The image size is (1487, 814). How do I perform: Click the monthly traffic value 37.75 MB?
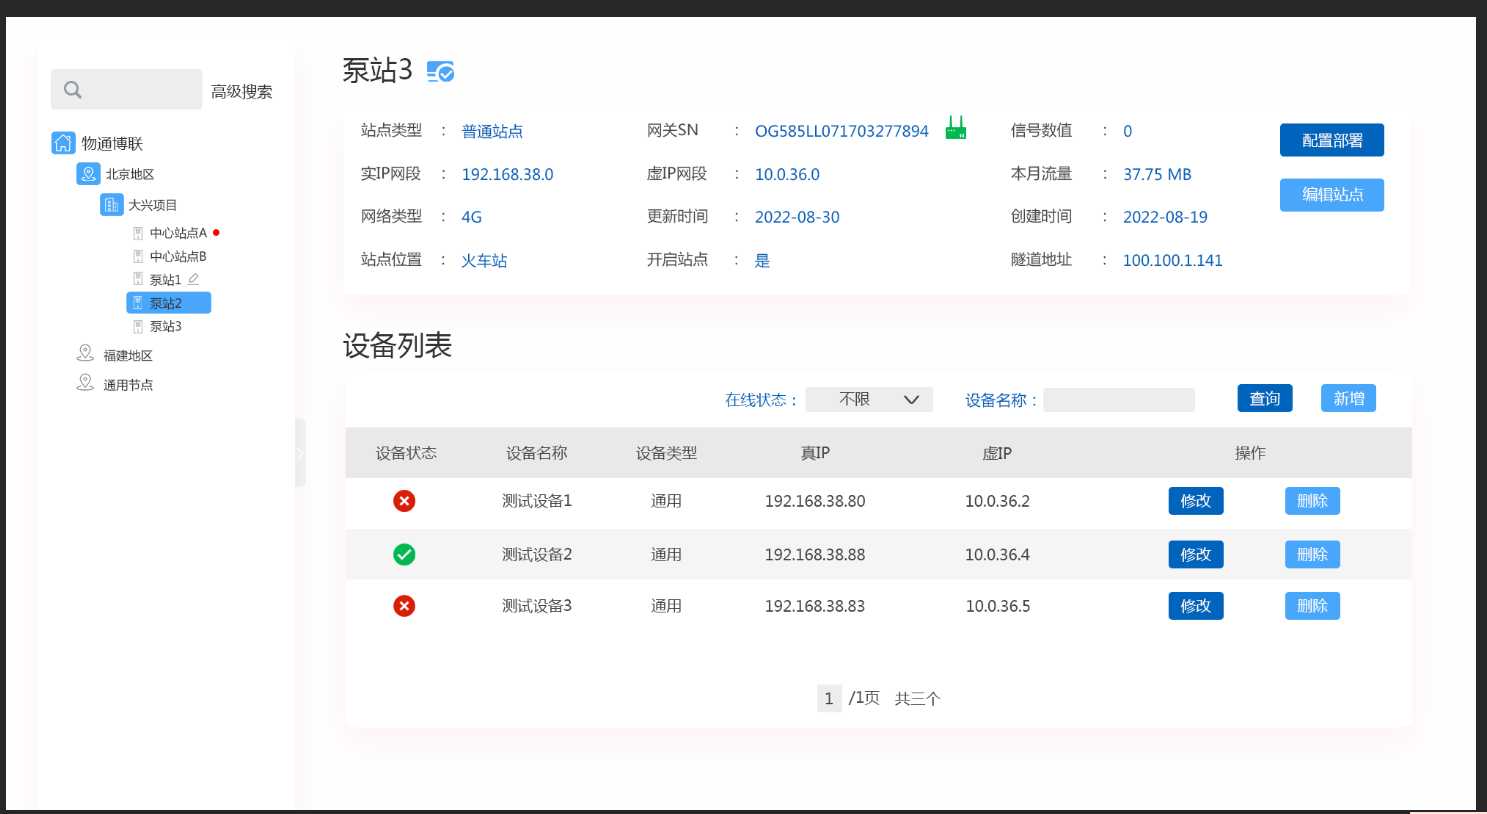(x=1157, y=174)
